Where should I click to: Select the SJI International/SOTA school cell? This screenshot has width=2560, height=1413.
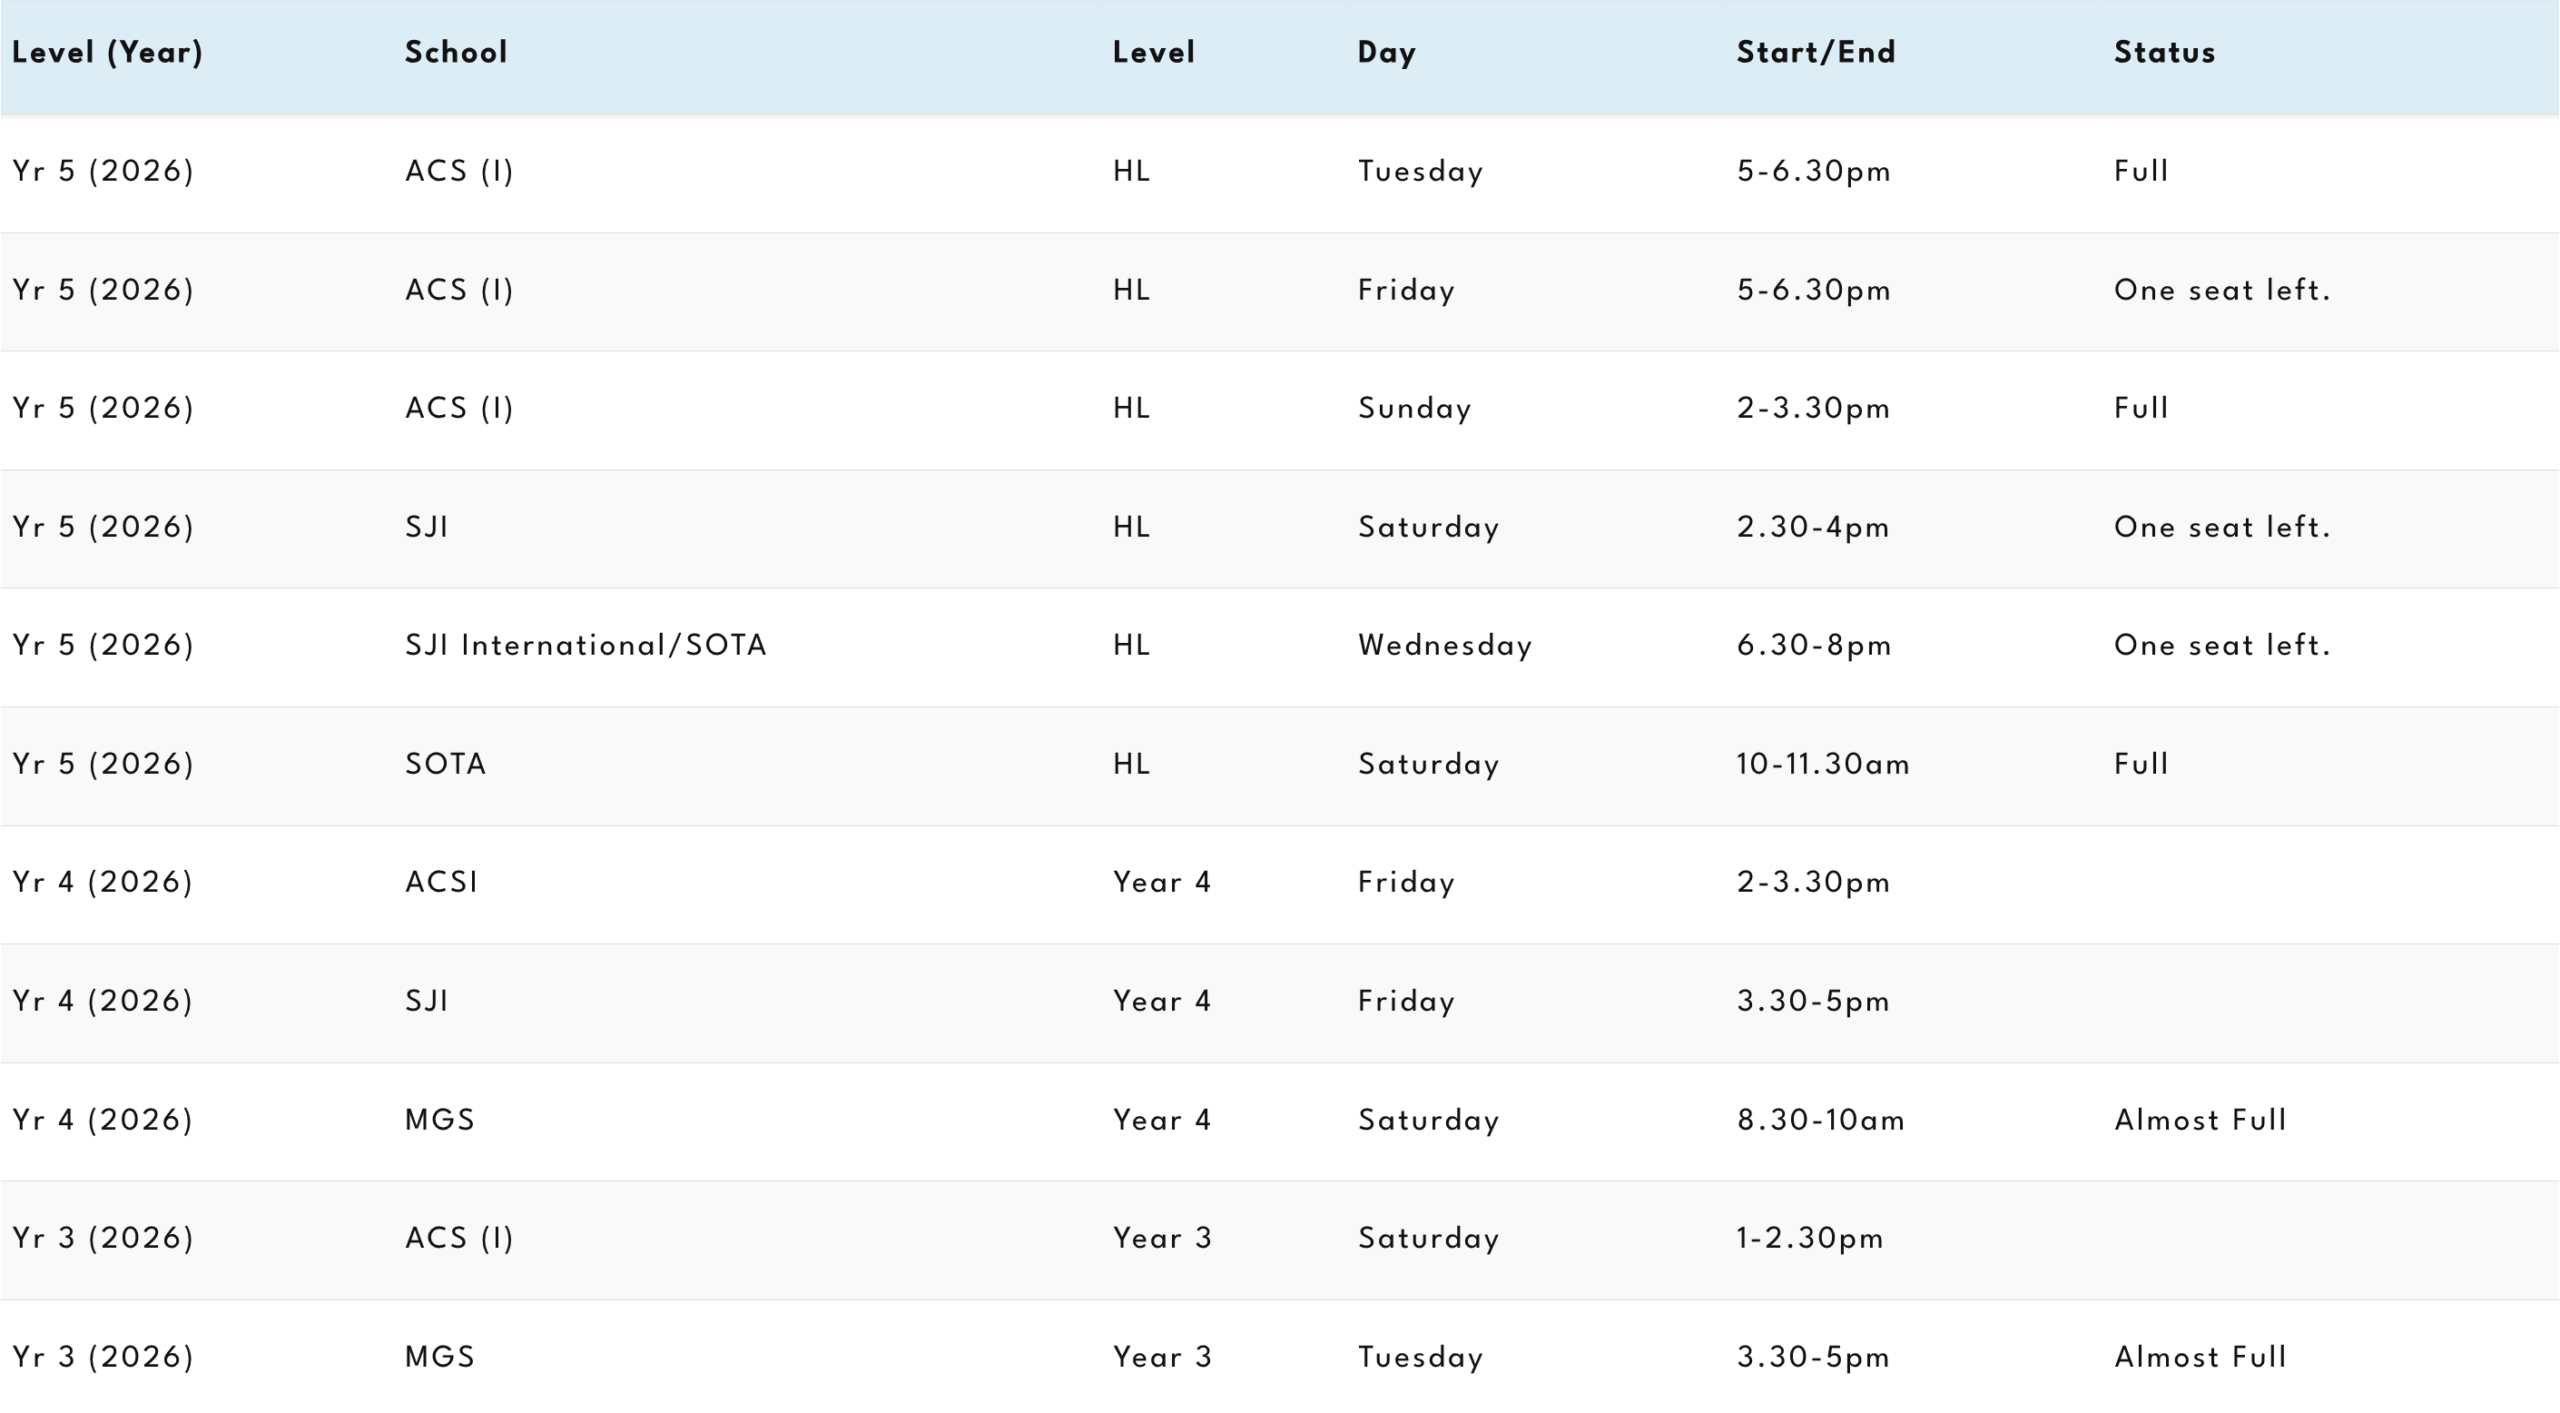pyautogui.click(x=585, y=645)
